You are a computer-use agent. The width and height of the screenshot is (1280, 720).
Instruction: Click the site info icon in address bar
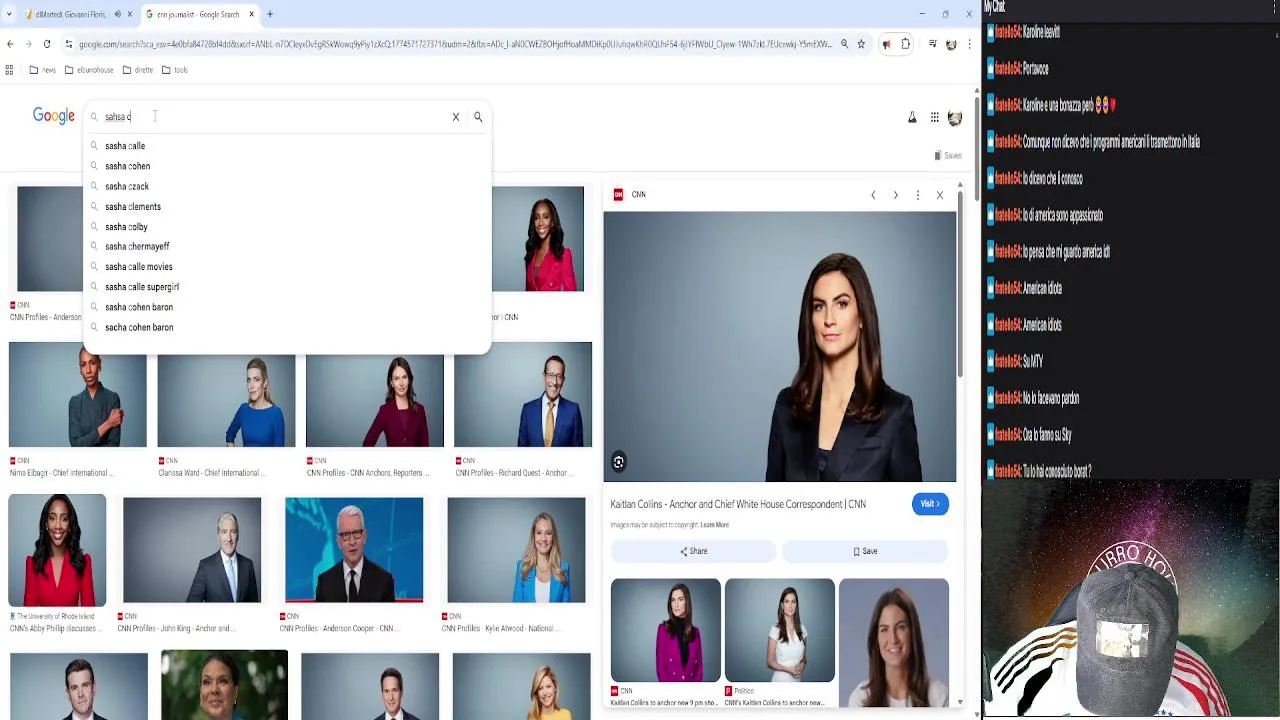point(68,44)
